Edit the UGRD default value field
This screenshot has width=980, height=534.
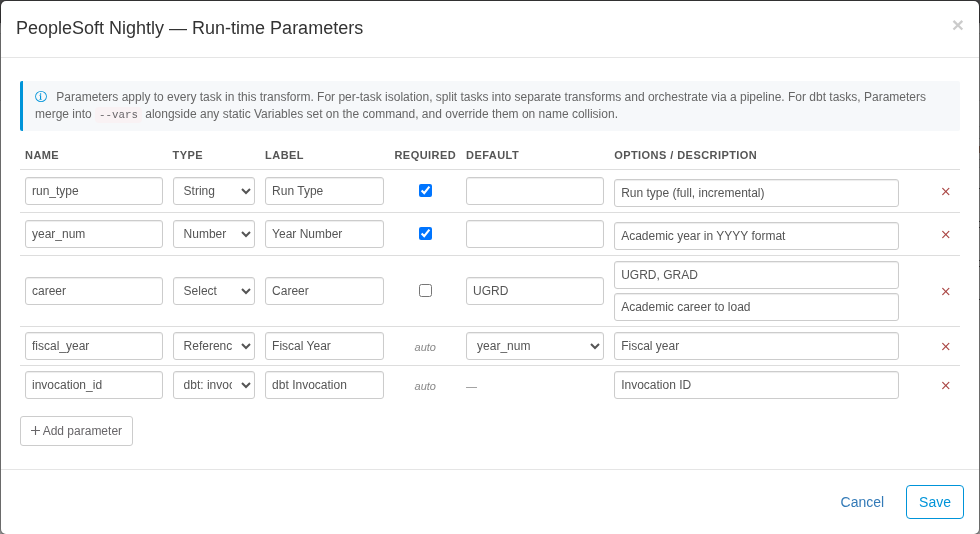pos(535,291)
